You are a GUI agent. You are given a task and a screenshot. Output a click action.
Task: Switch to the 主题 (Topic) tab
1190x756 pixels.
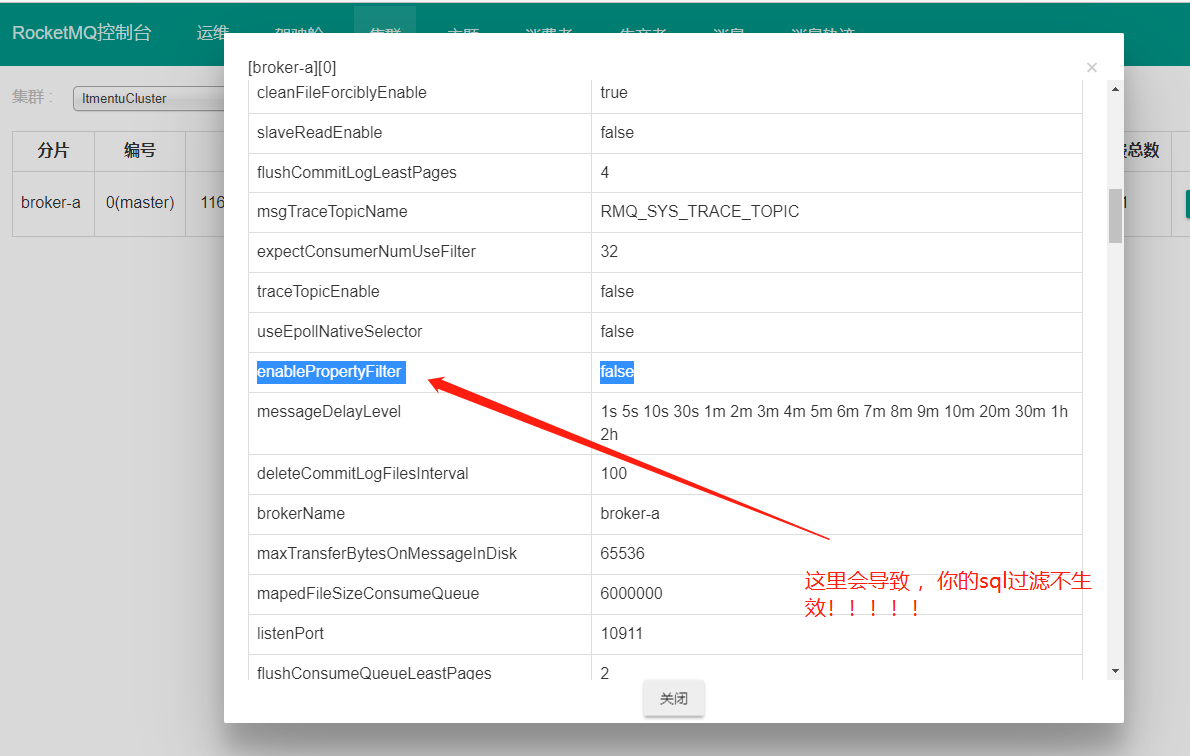pos(464,33)
